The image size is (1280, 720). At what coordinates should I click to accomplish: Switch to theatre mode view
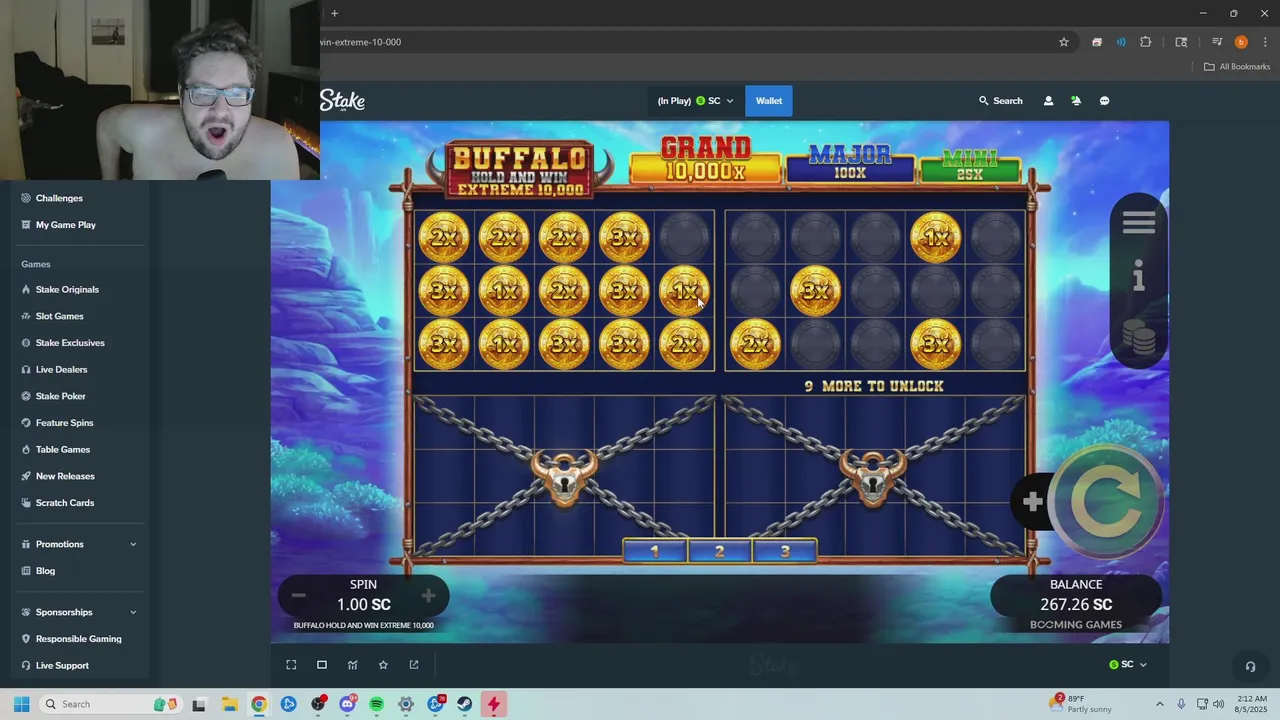coord(322,665)
